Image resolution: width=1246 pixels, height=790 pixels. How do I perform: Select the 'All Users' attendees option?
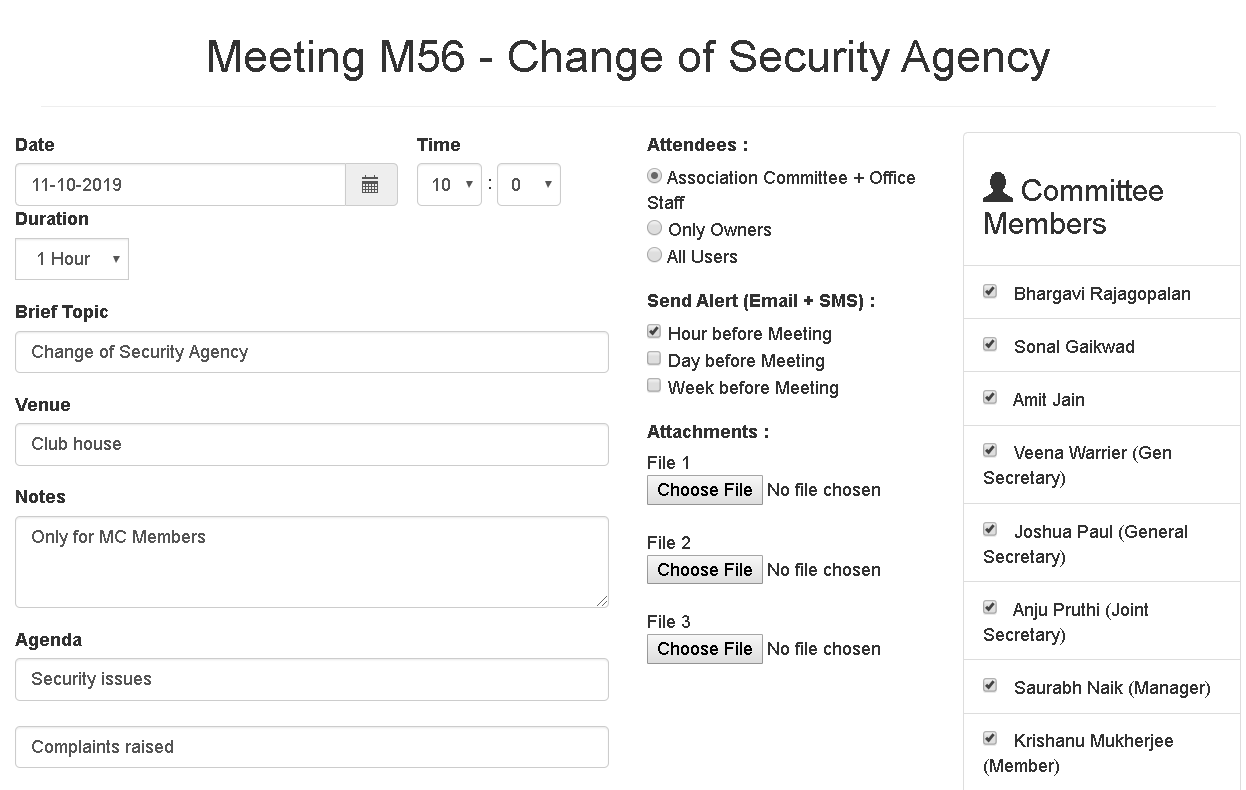[654, 255]
